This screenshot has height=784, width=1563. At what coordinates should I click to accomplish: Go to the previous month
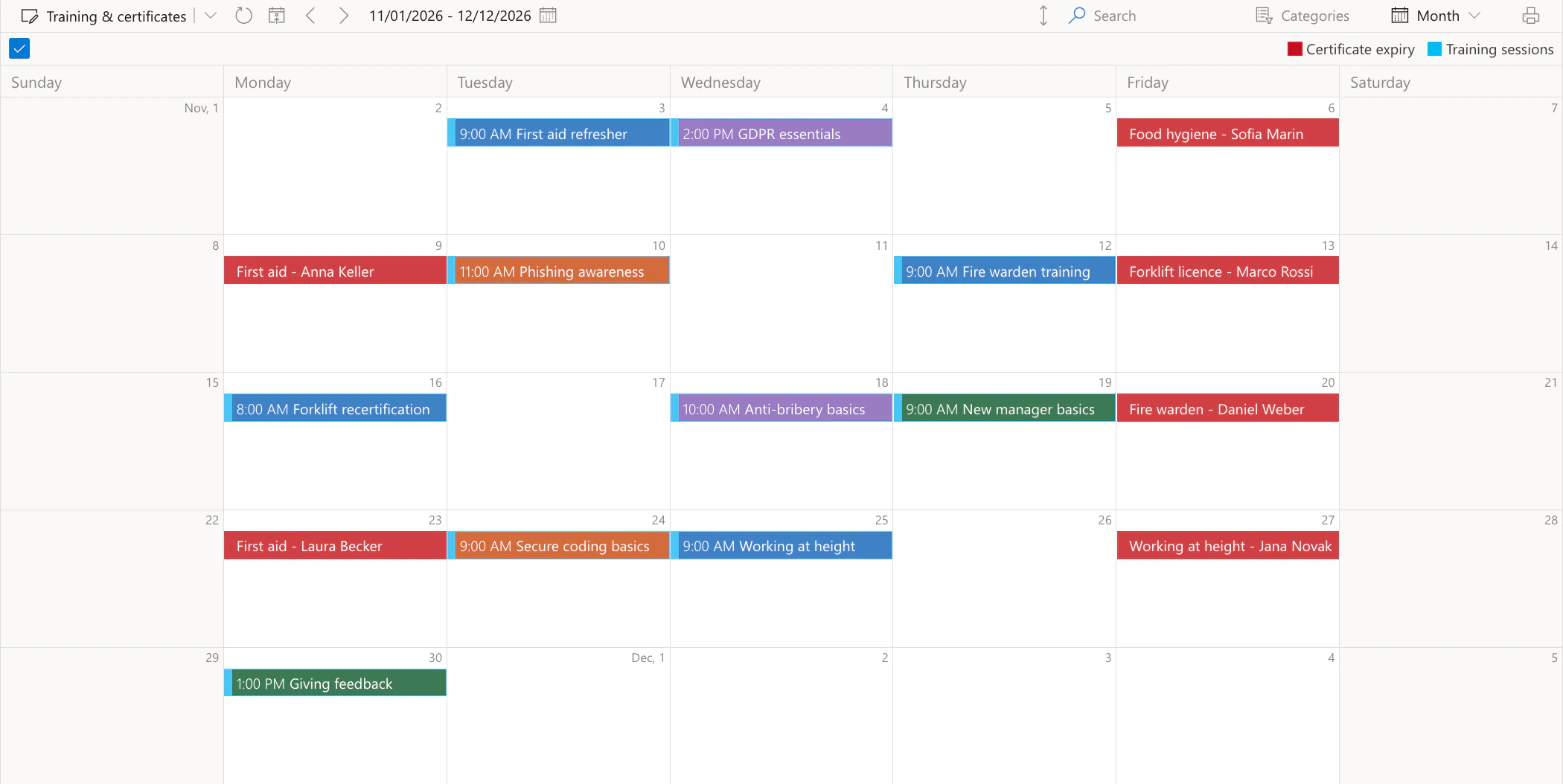[311, 16]
